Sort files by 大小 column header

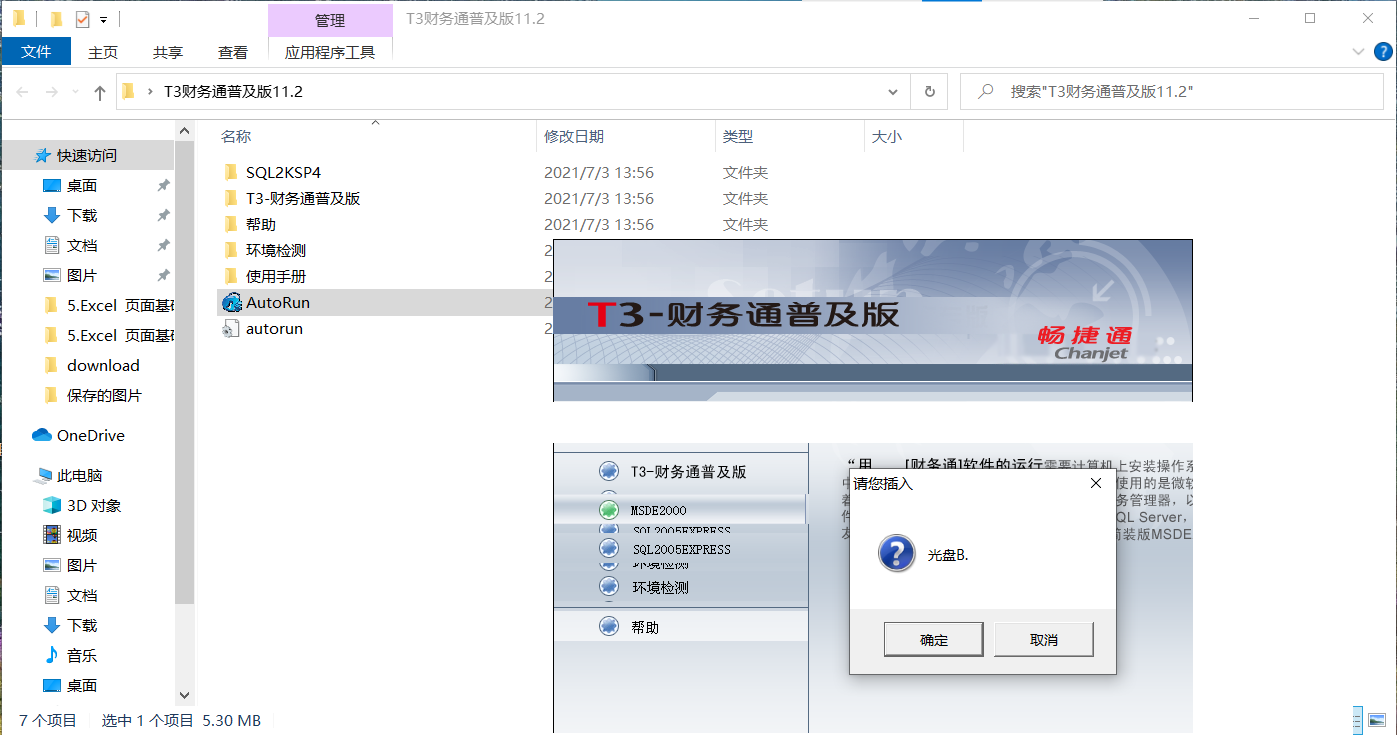[887, 136]
